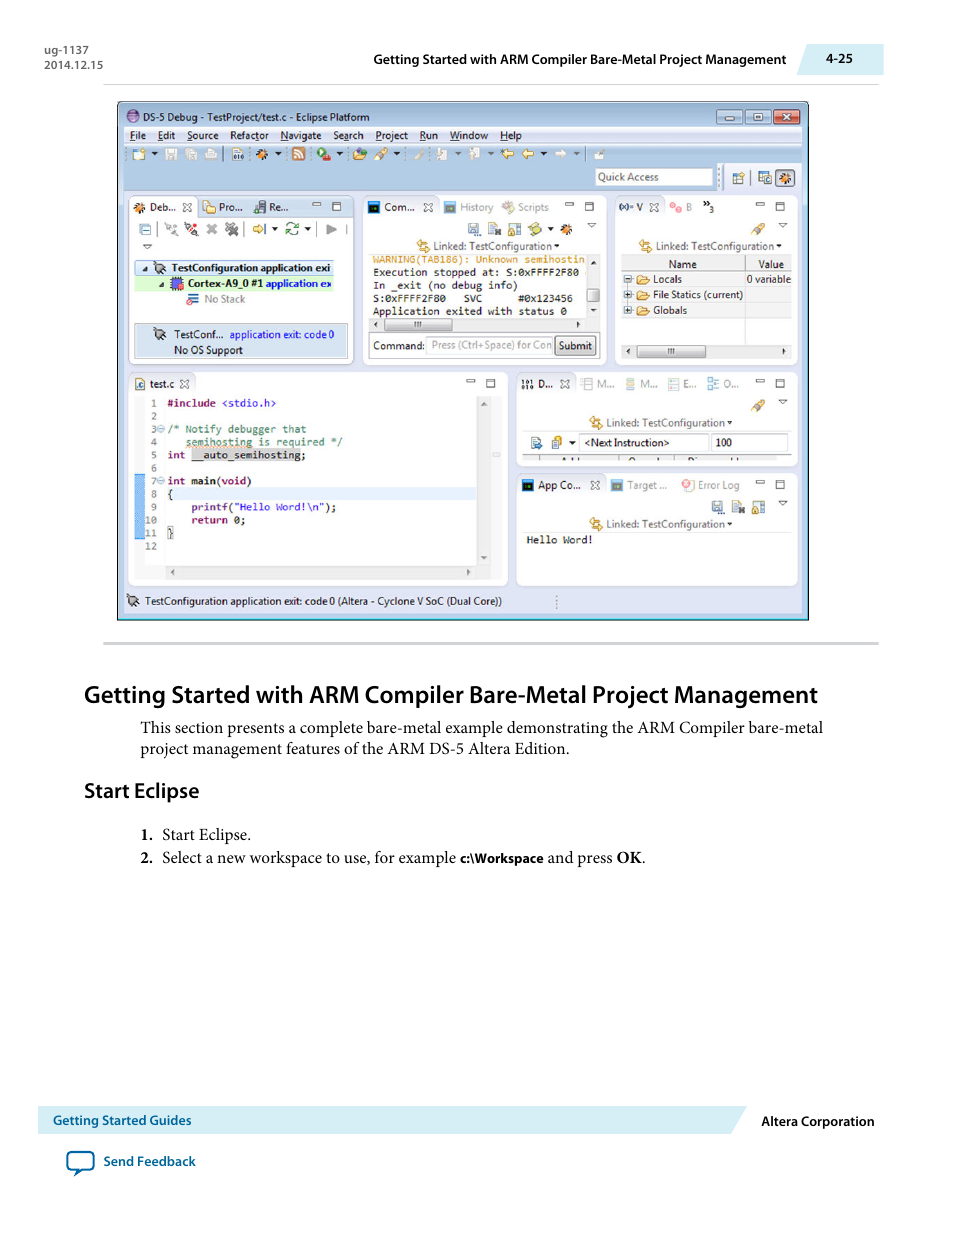Click the Remove connection X icon

point(211,229)
